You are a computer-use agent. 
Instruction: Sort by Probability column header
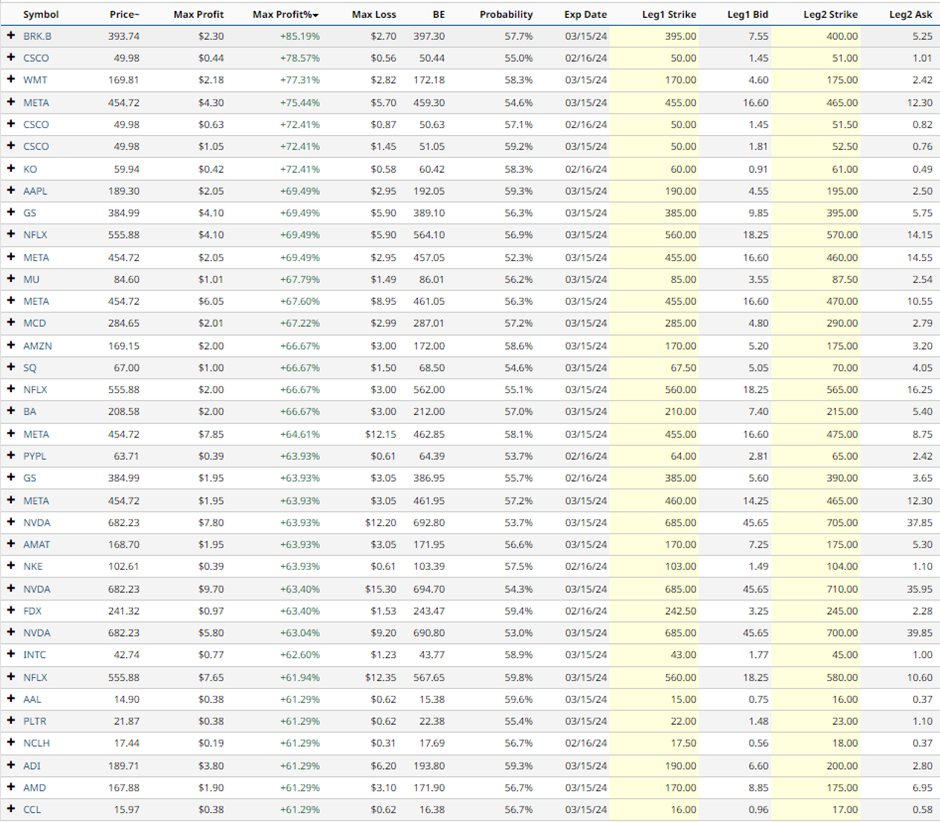coord(506,14)
